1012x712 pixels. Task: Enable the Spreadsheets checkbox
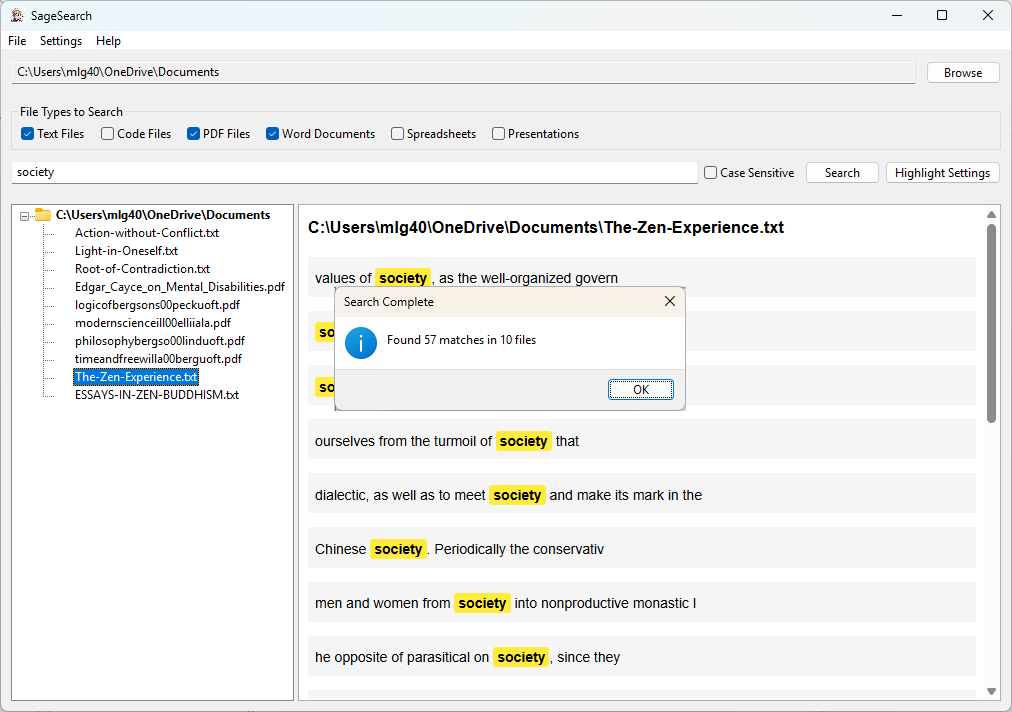click(x=397, y=134)
